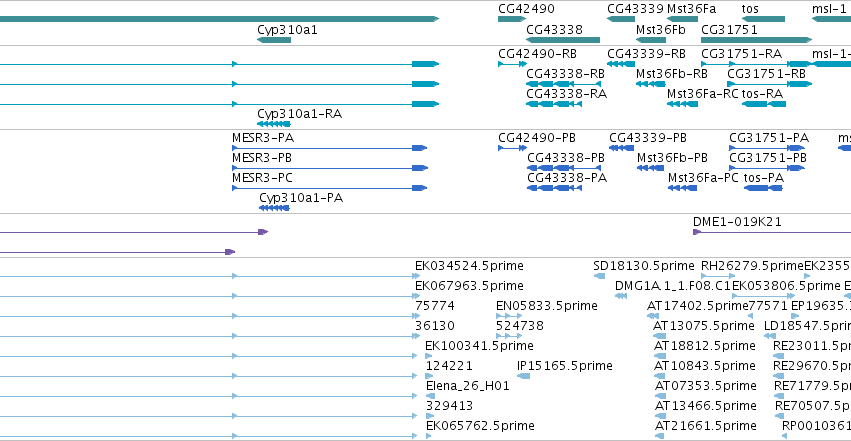The height and width of the screenshot is (441, 851).
Task: Click the AT13466.5prime EST label
Action: tap(706, 406)
